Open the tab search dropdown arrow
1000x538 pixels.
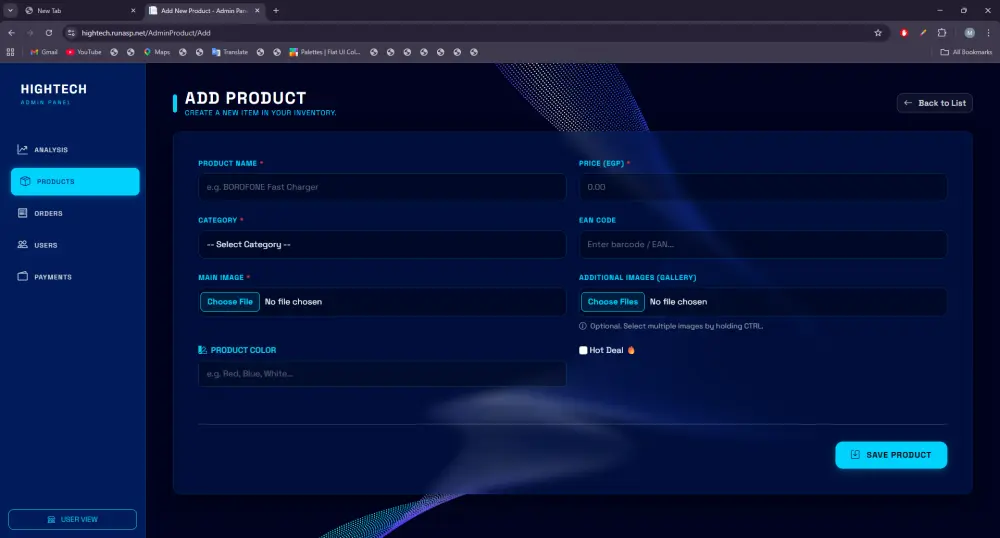(10, 10)
